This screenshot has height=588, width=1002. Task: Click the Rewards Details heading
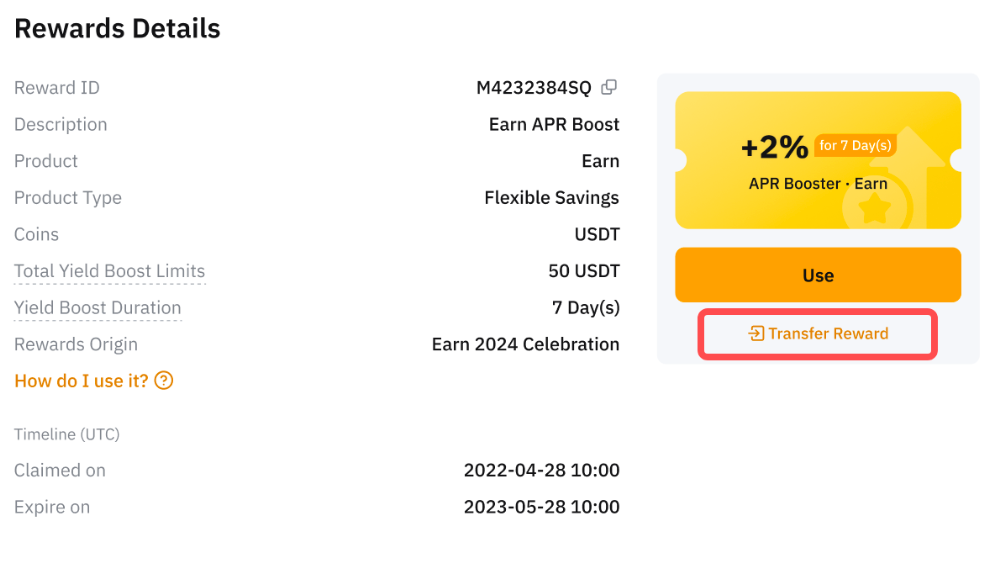tap(117, 29)
